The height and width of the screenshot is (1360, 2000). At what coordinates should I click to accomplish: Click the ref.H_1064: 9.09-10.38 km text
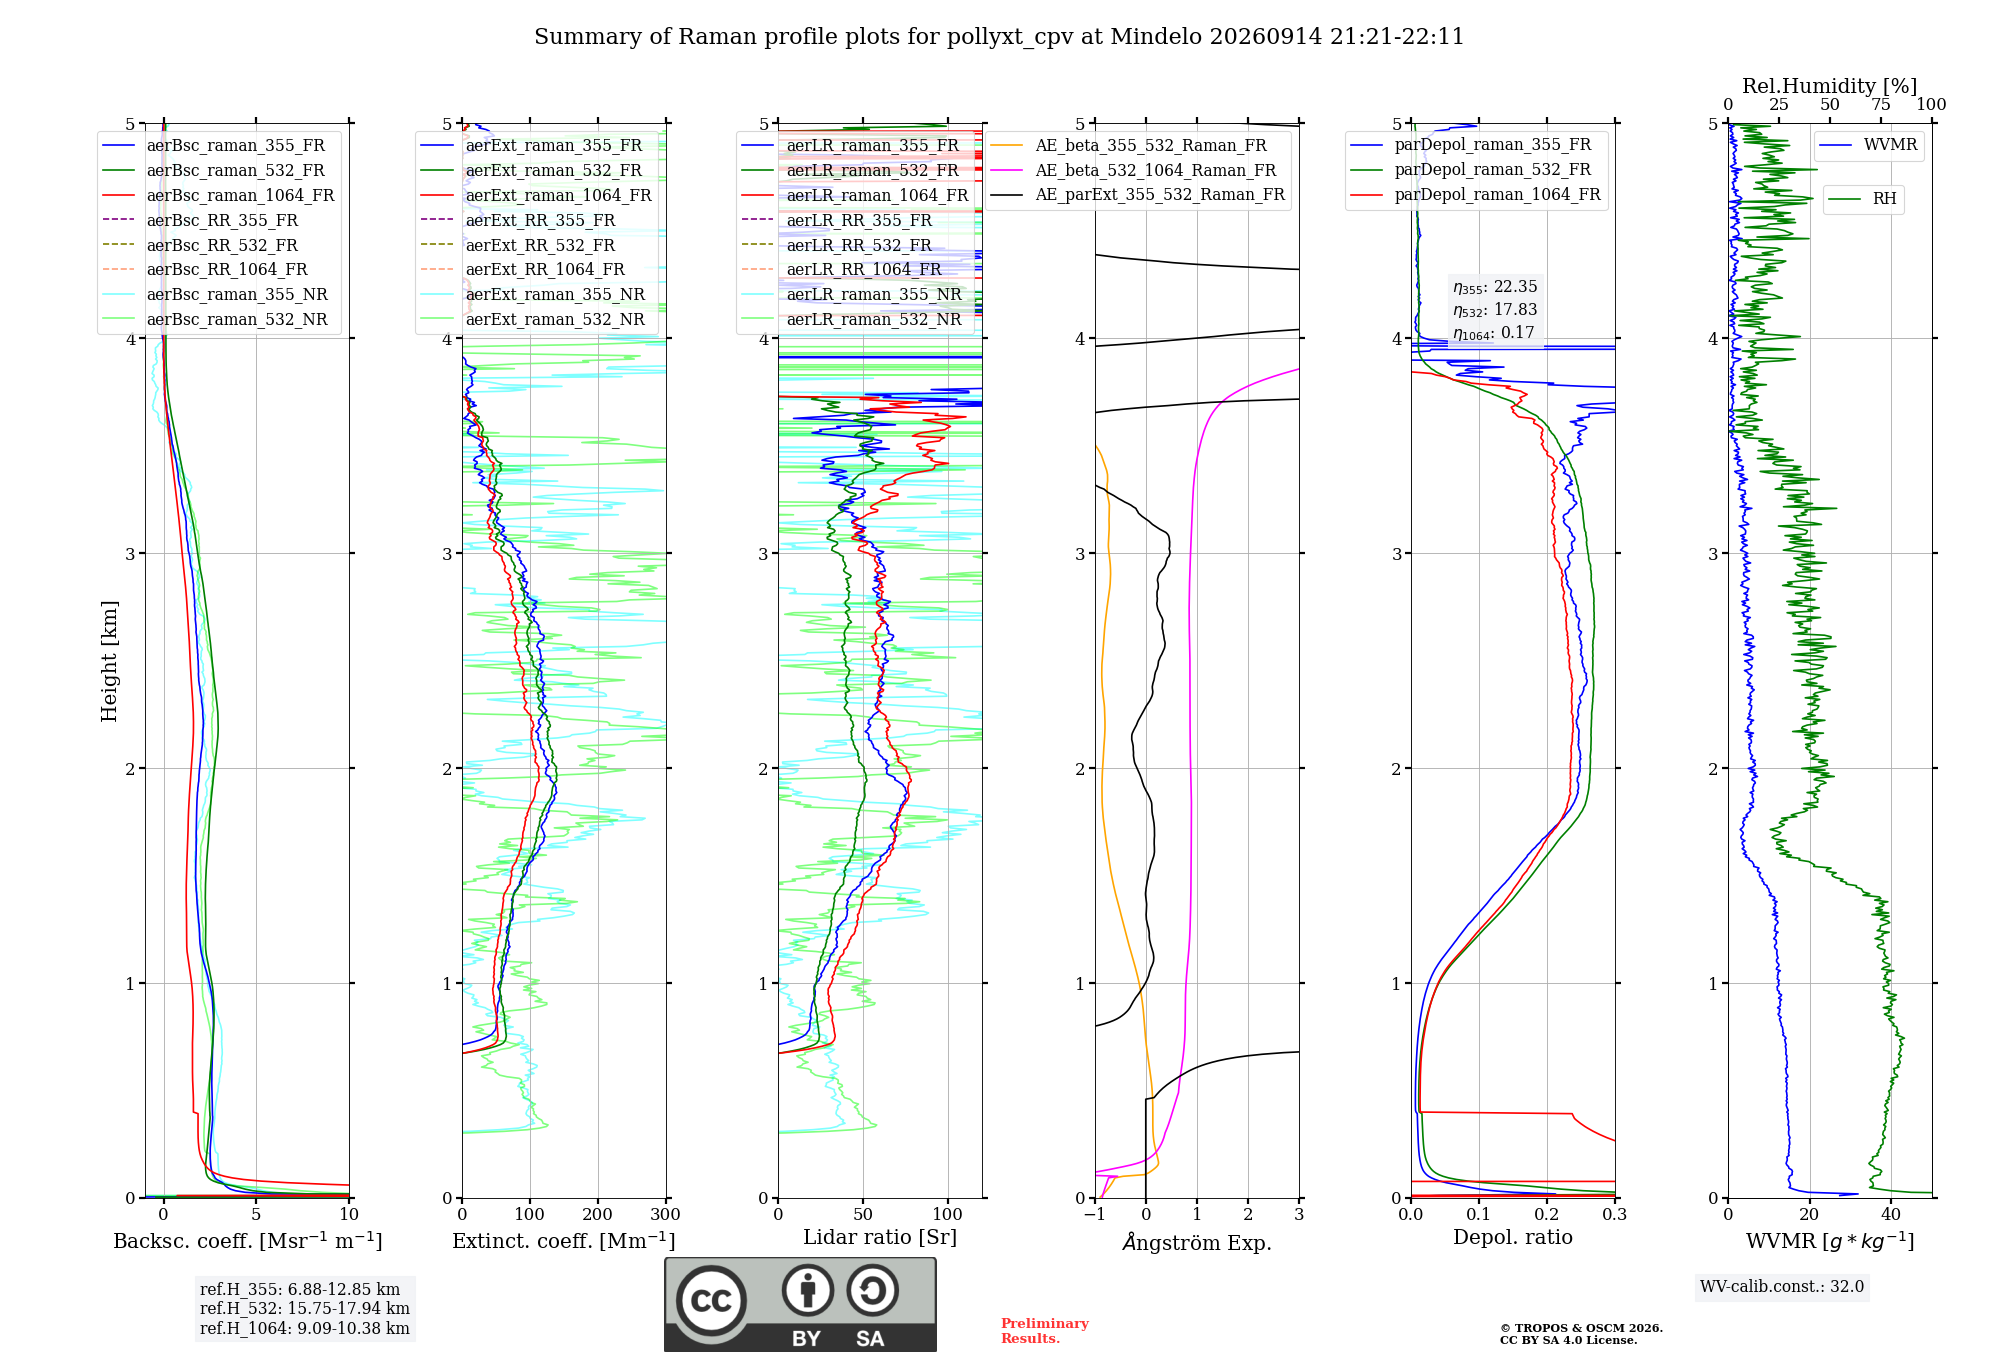[x=305, y=1329]
